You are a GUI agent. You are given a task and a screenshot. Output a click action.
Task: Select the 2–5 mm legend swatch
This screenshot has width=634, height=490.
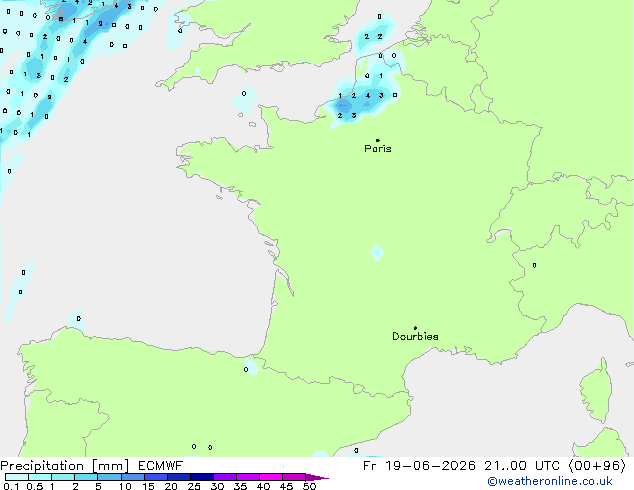[x=86, y=477]
